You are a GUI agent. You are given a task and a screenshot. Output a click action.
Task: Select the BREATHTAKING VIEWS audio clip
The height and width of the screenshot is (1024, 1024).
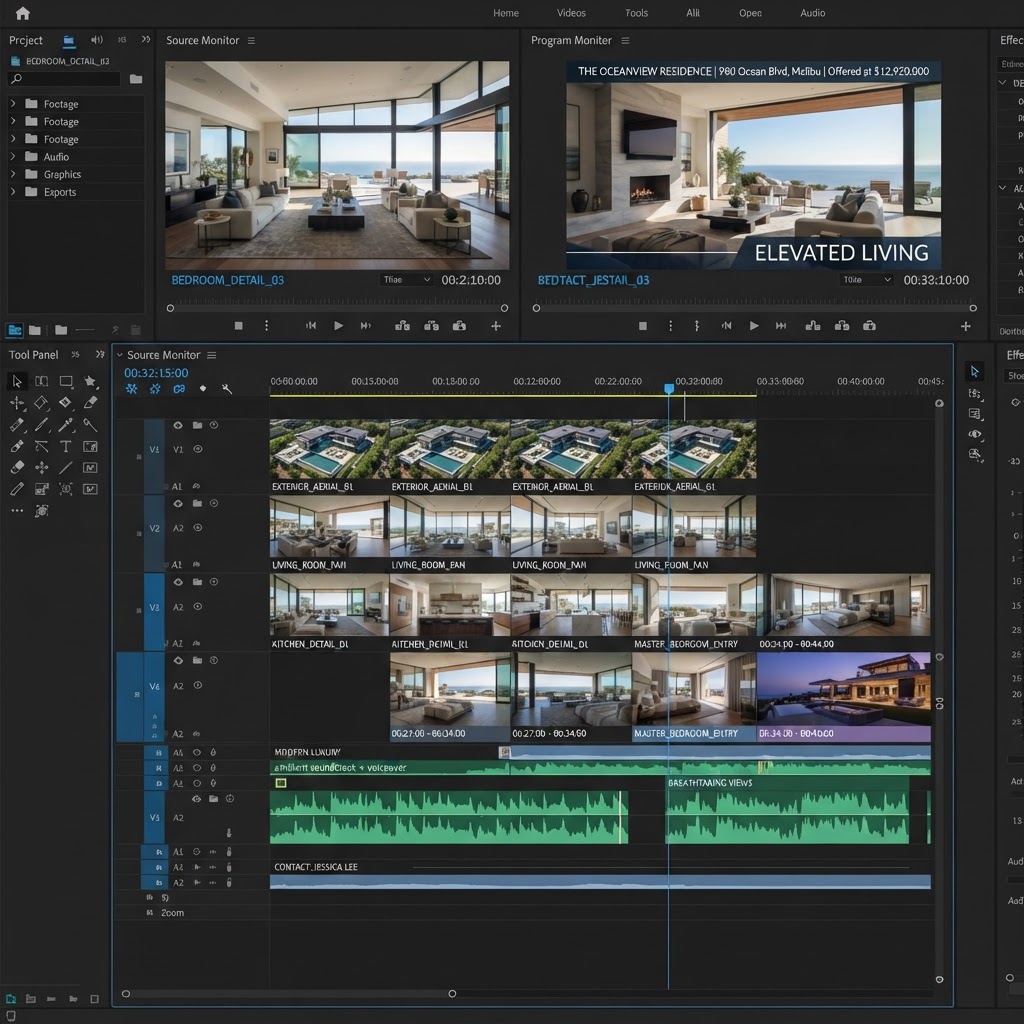[x=787, y=810]
